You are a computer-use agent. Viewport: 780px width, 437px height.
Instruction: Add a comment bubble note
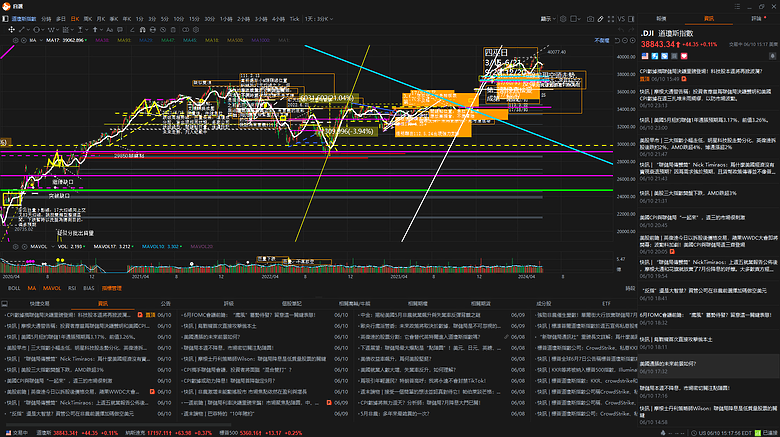120,30
